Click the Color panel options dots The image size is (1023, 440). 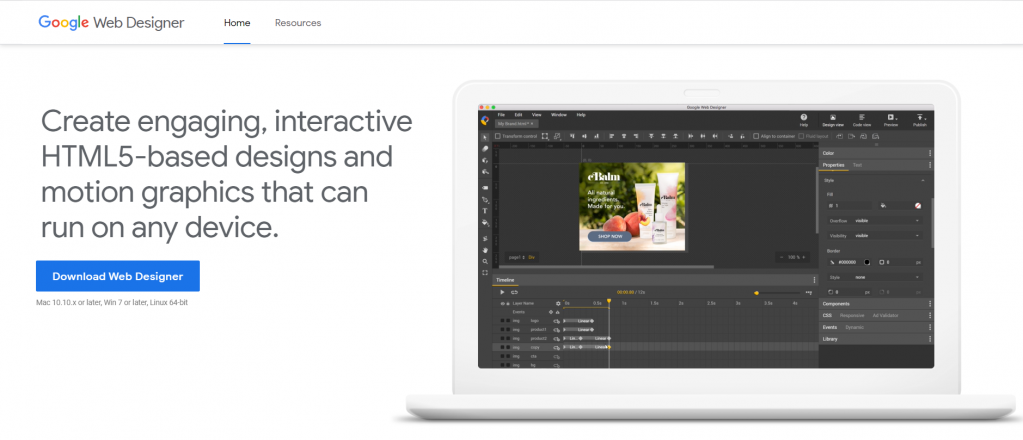930,153
